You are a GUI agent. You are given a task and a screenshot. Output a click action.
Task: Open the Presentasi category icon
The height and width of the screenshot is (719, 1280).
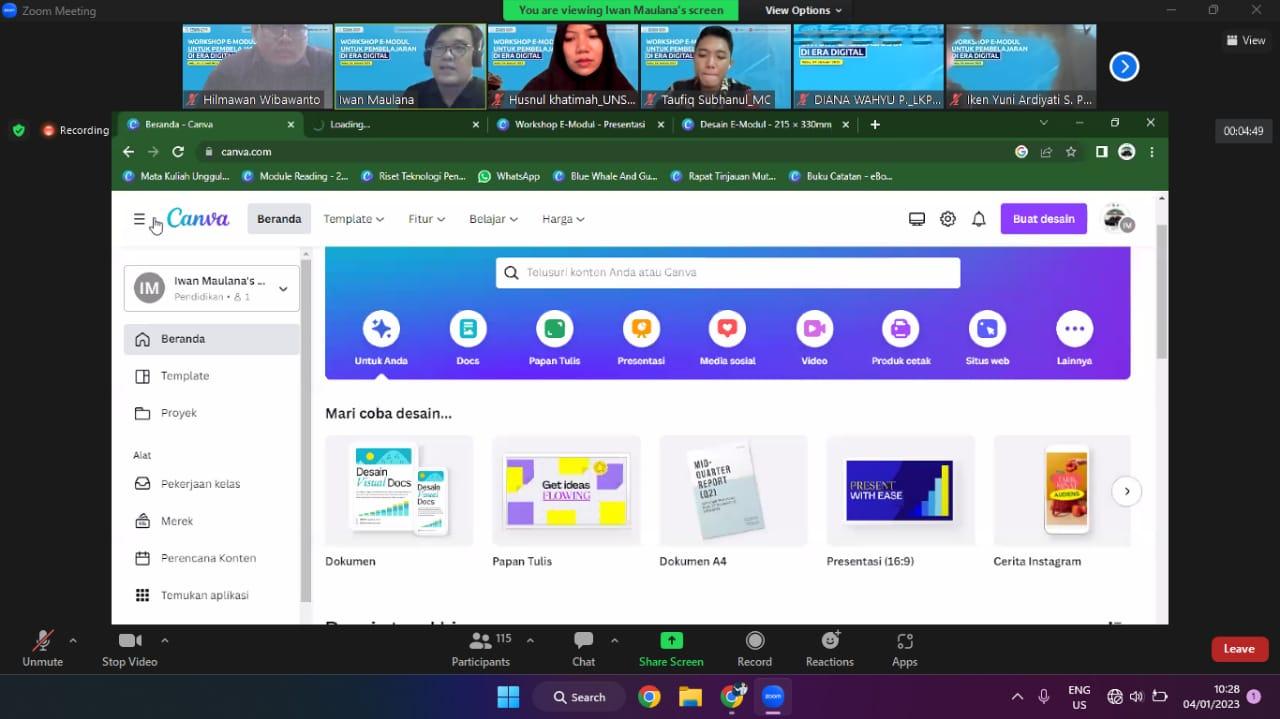point(641,329)
